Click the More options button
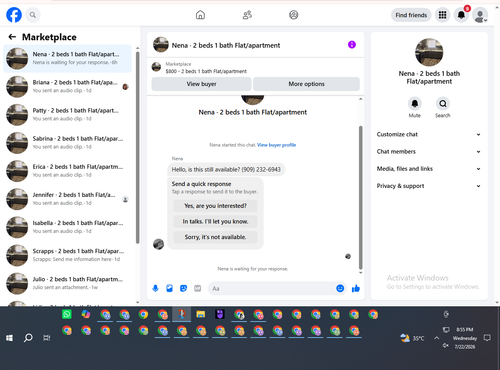This screenshot has height=370, width=500. 306,84
